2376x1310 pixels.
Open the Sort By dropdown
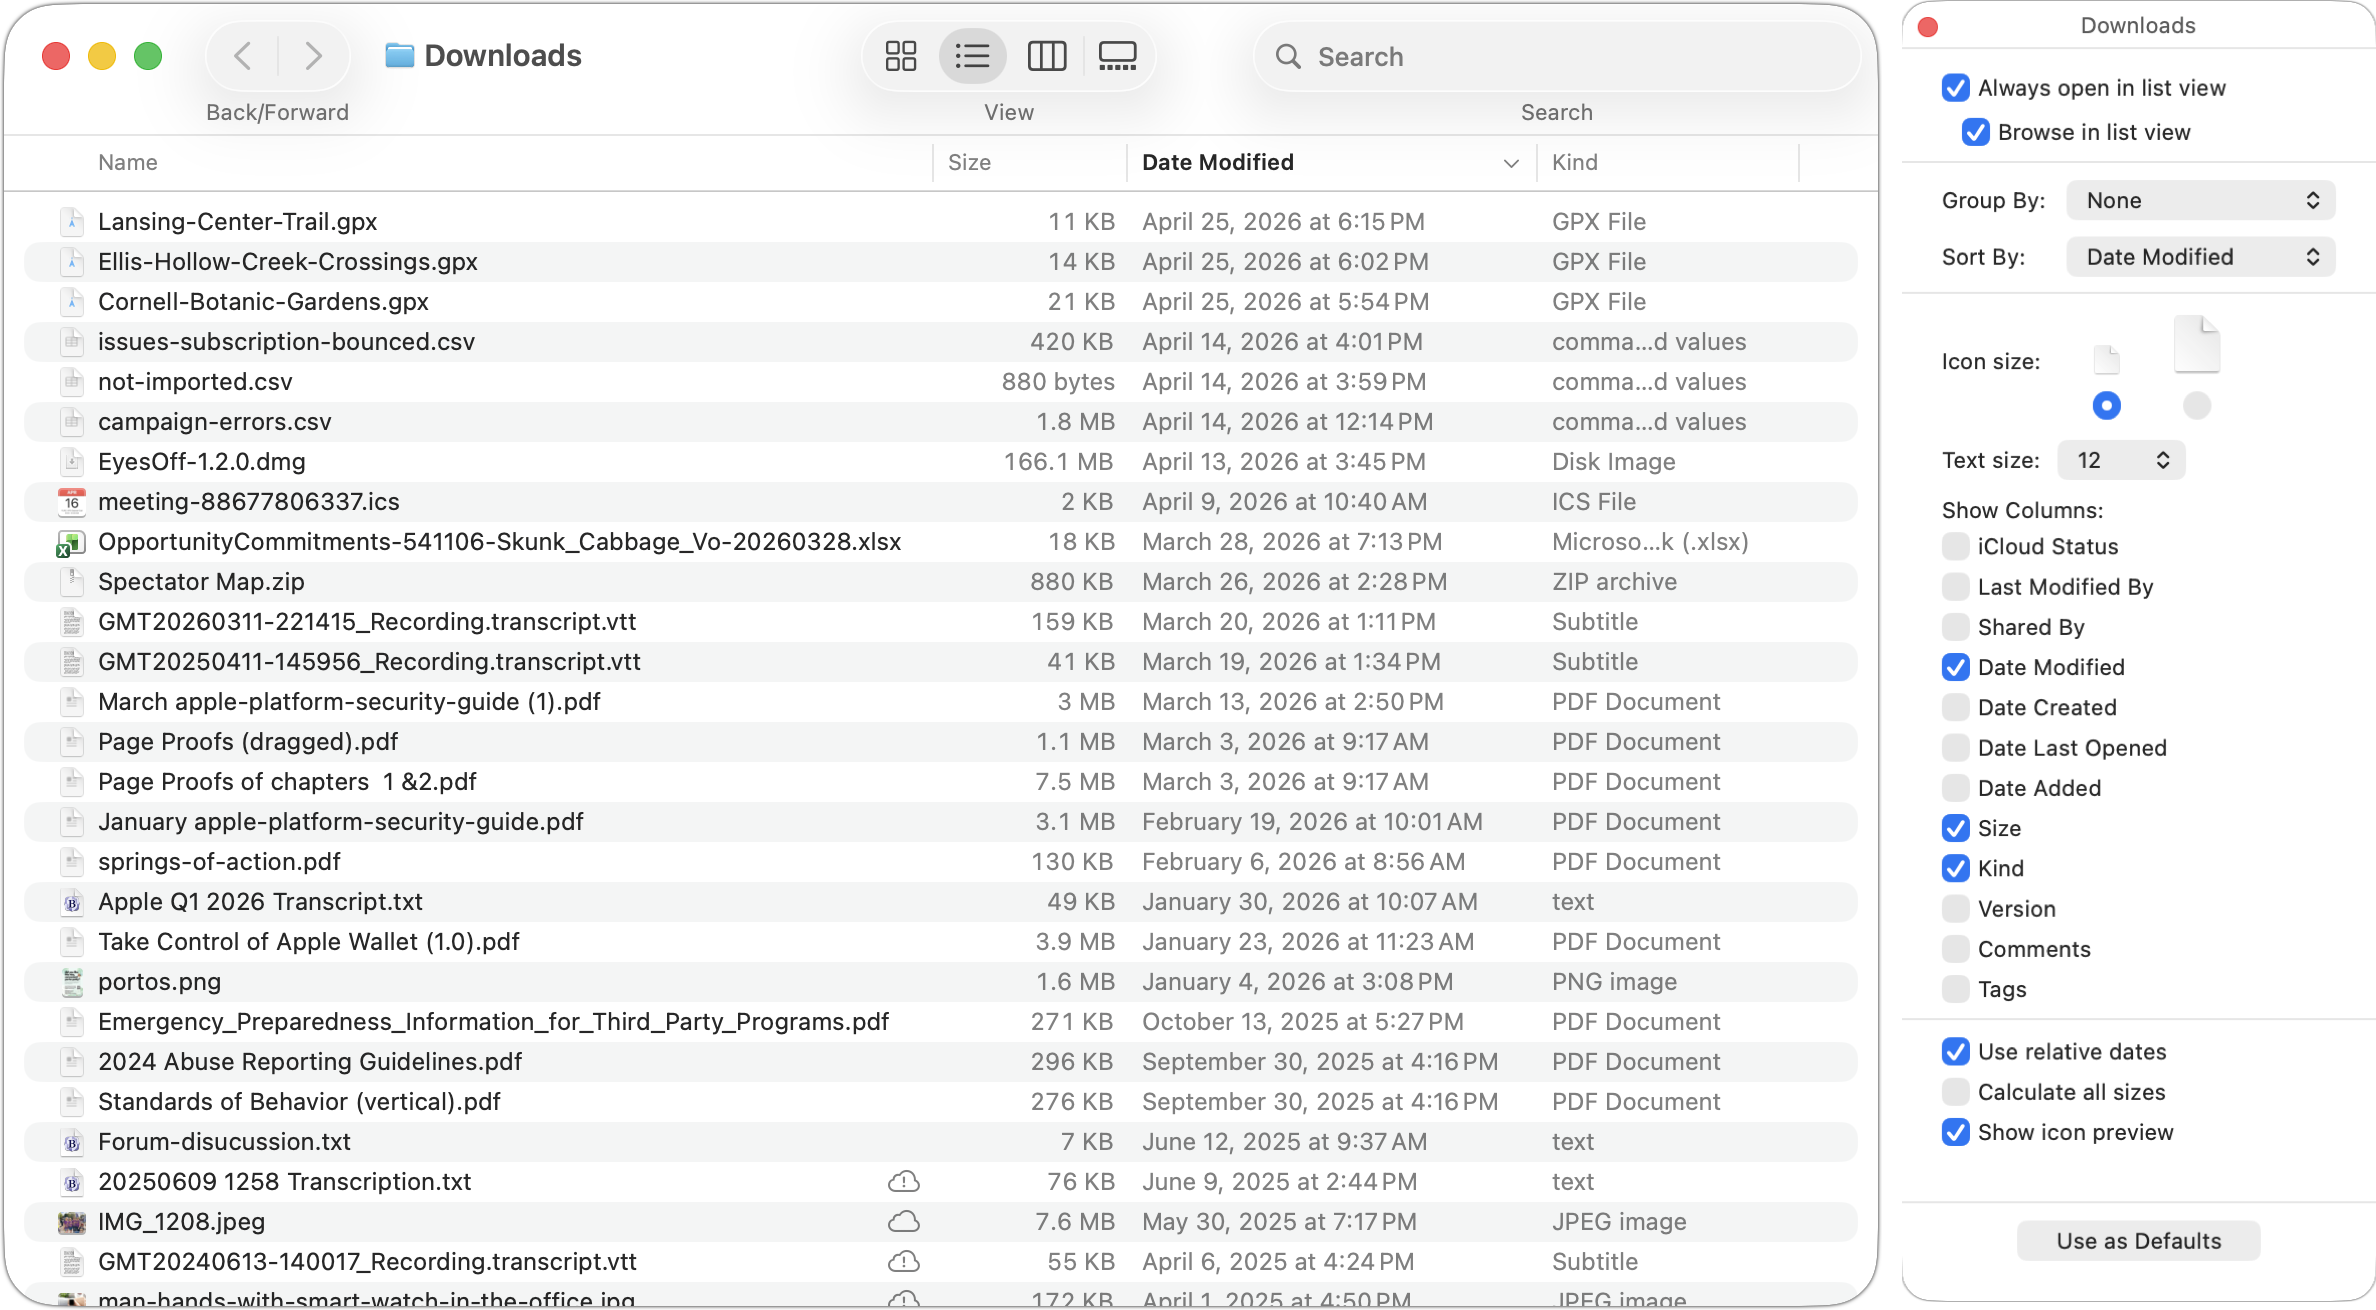point(2200,257)
